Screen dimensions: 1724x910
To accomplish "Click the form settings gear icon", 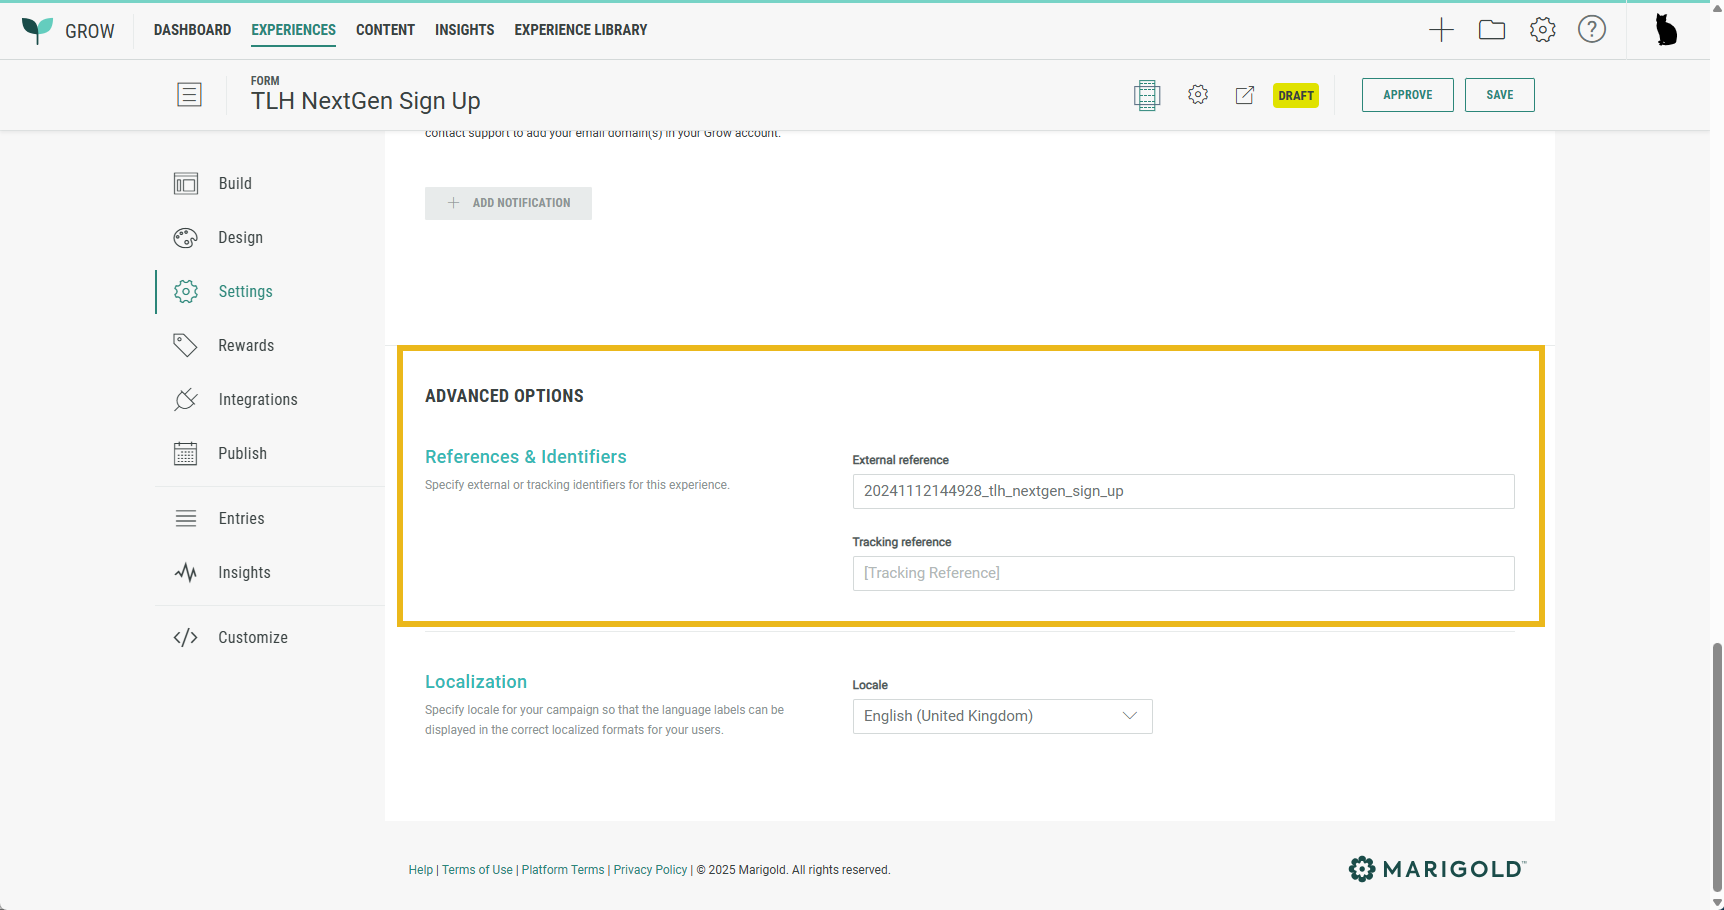I will 1198,95.
